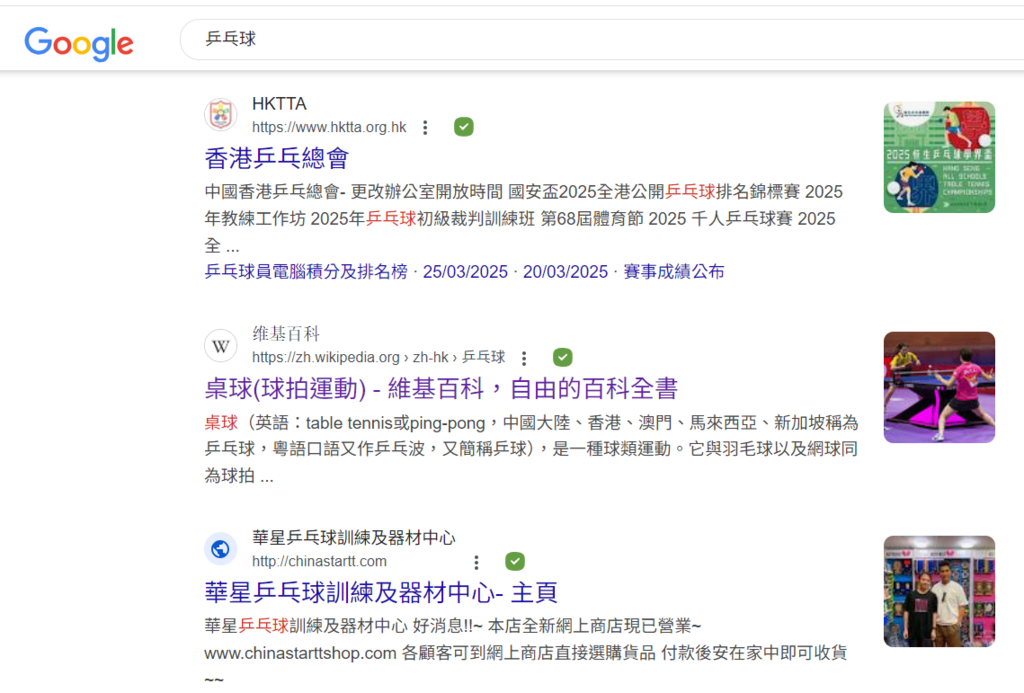Click the 中國香港乒乓總會 snippet text
Image resolution: width=1024 pixels, height=693 pixels.
click(524, 219)
